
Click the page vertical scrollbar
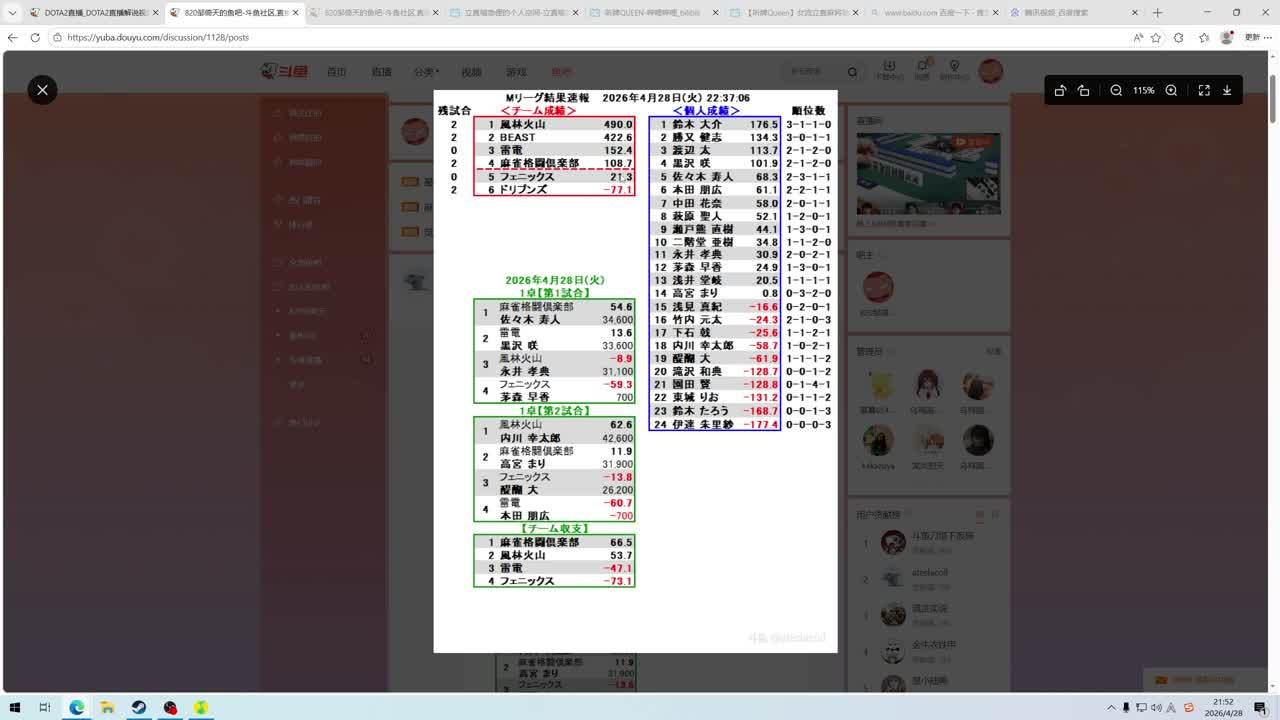(x=1273, y=300)
